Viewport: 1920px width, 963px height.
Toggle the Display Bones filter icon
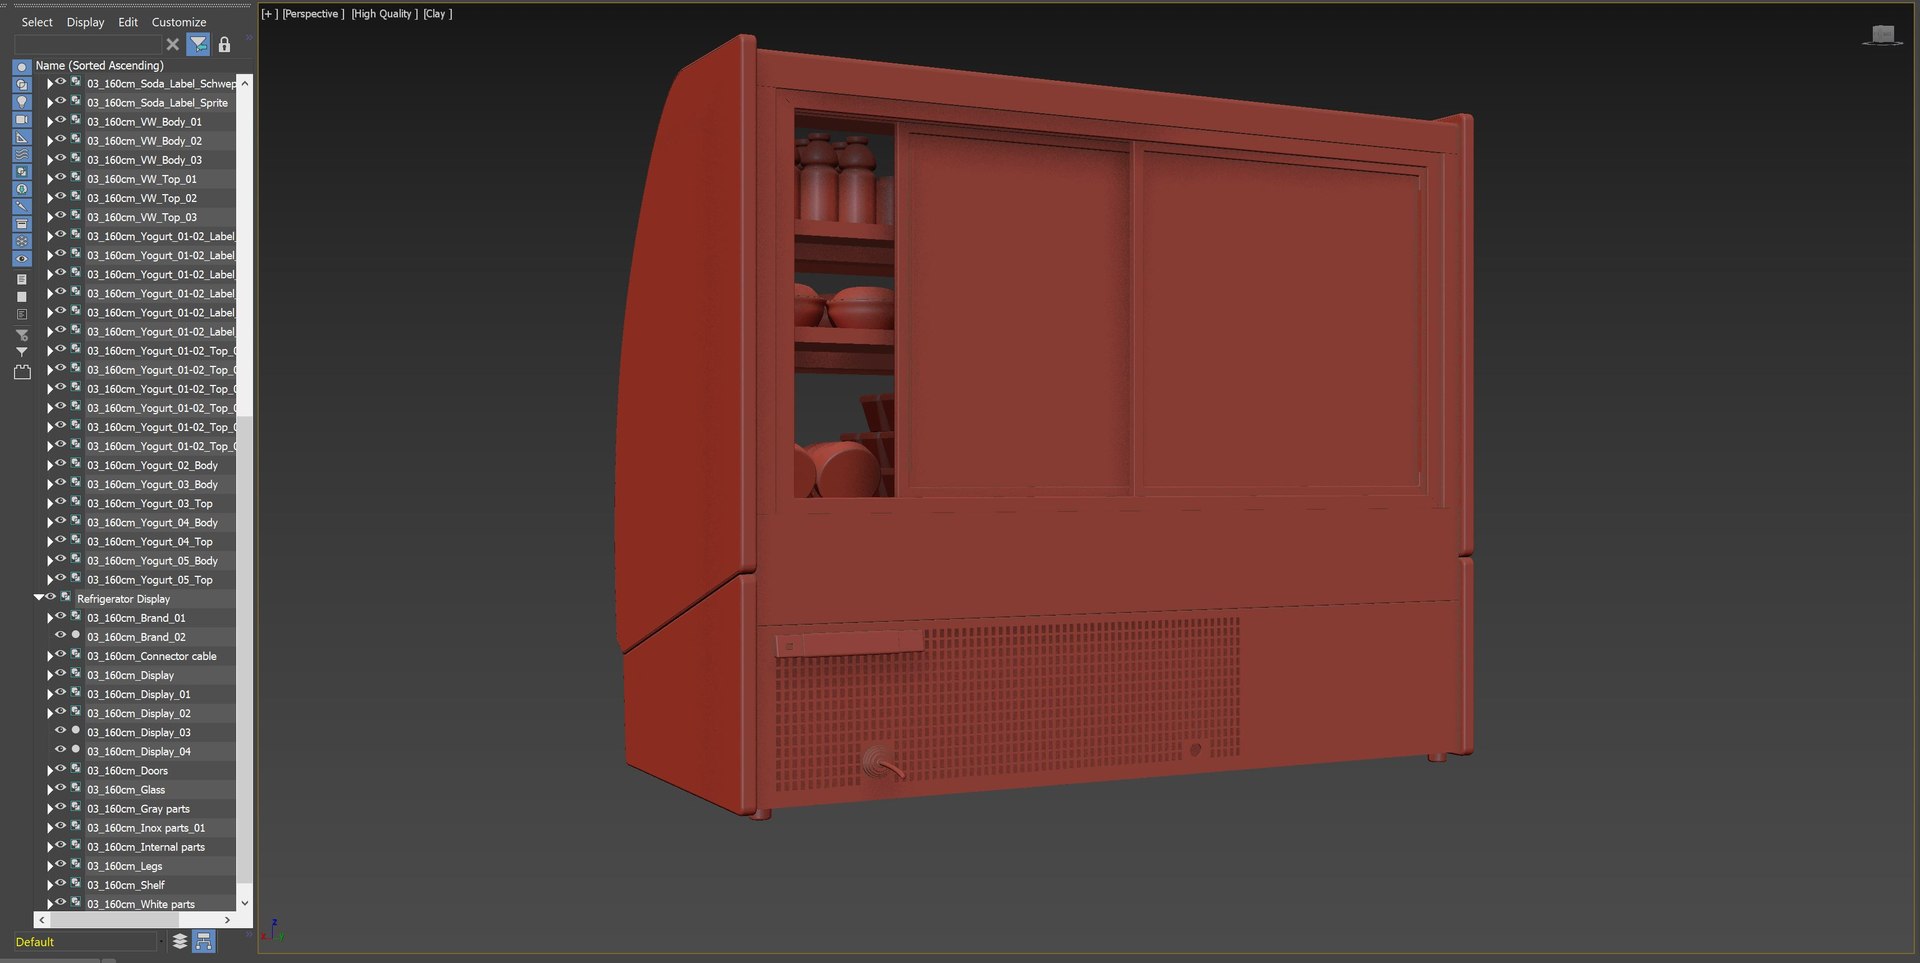[x=21, y=206]
